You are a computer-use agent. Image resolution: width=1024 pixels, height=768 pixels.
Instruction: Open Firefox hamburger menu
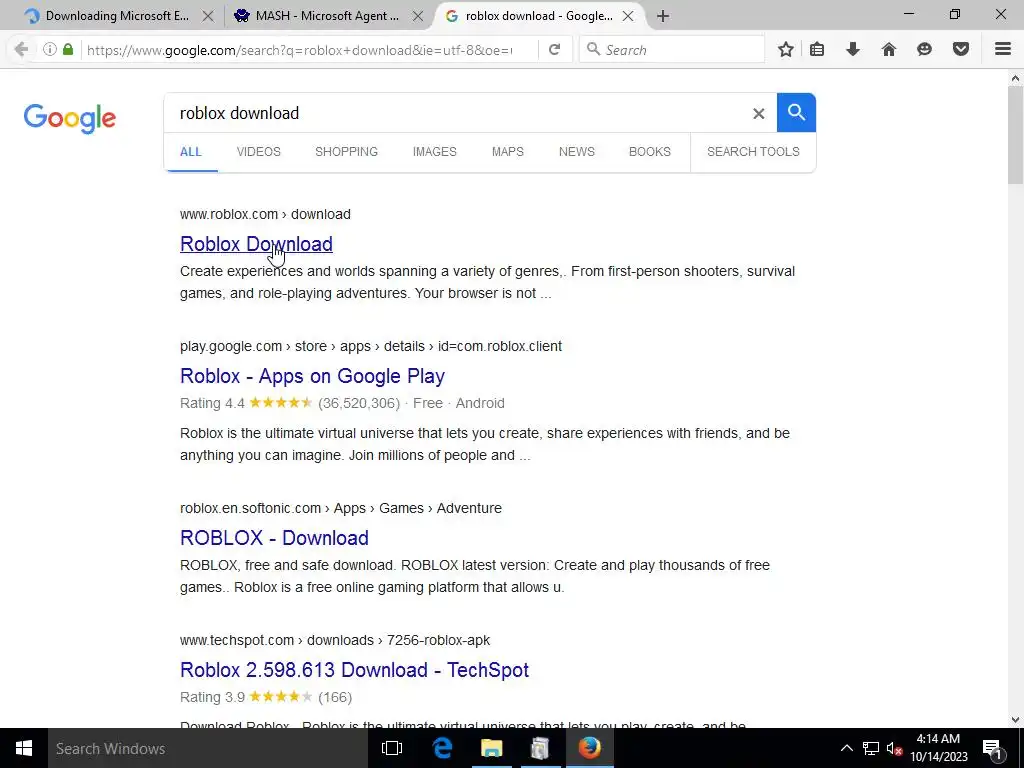click(1003, 50)
